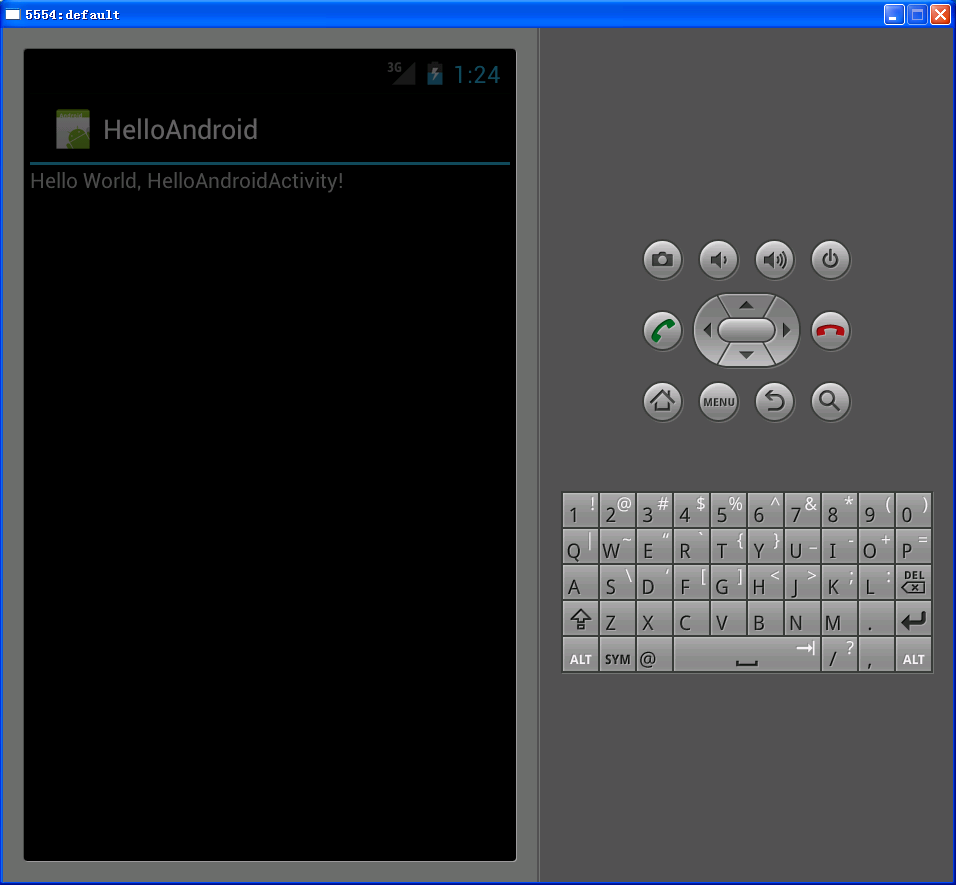The height and width of the screenshot is (885, 956).
Task: Click the emulator Back button
Action: [774, 402]
